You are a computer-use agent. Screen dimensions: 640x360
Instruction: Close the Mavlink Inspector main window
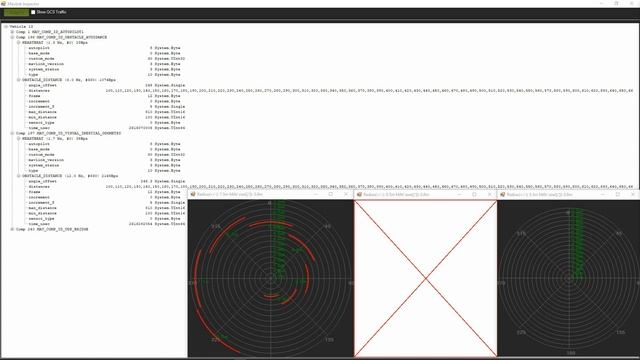[632, 3]
